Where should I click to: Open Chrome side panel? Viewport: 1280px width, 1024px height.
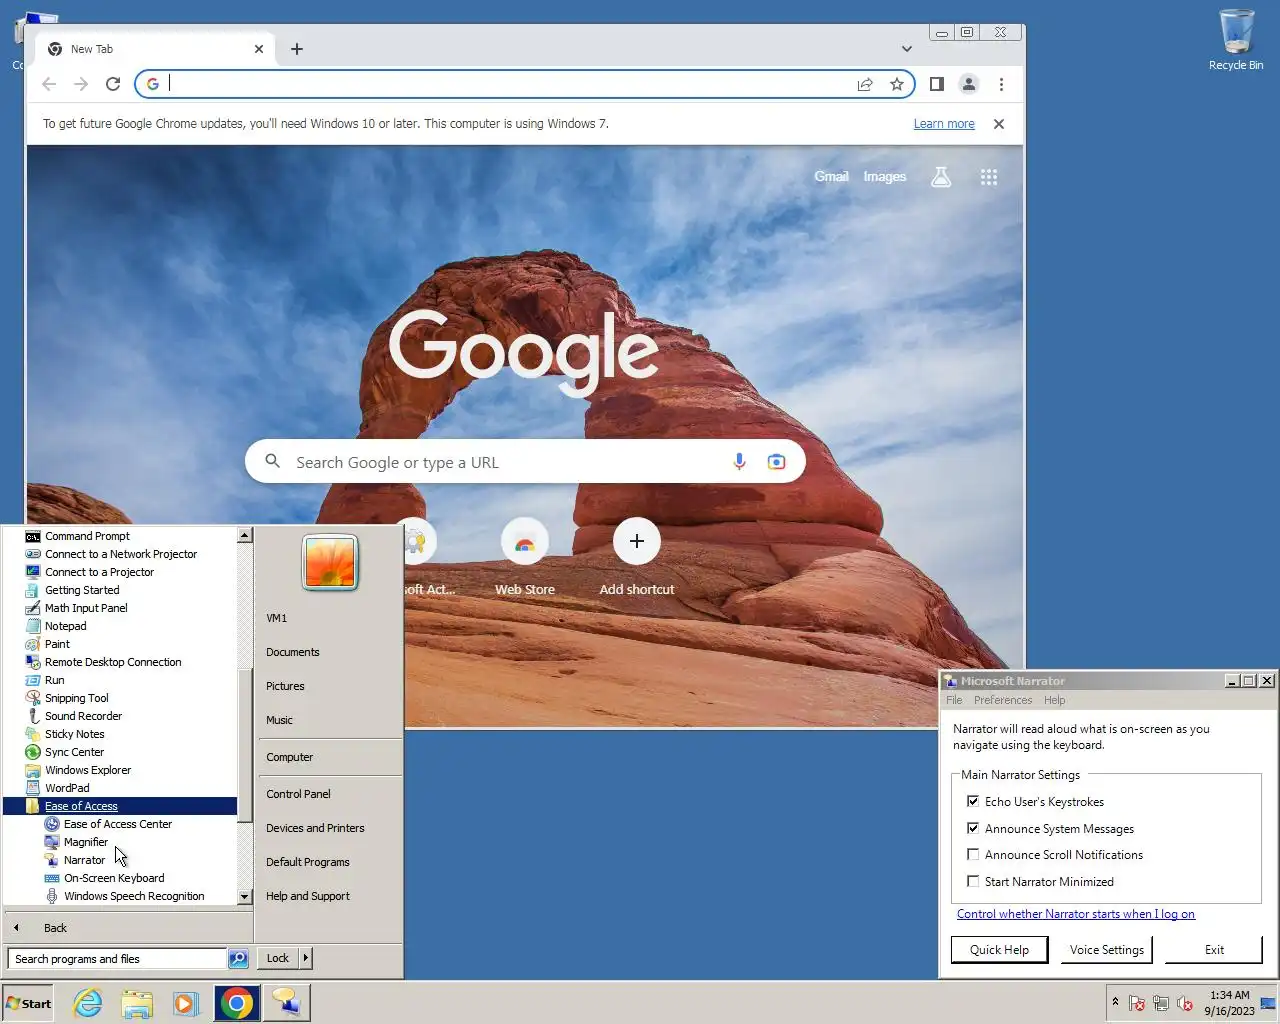click(x=937, y=84)
